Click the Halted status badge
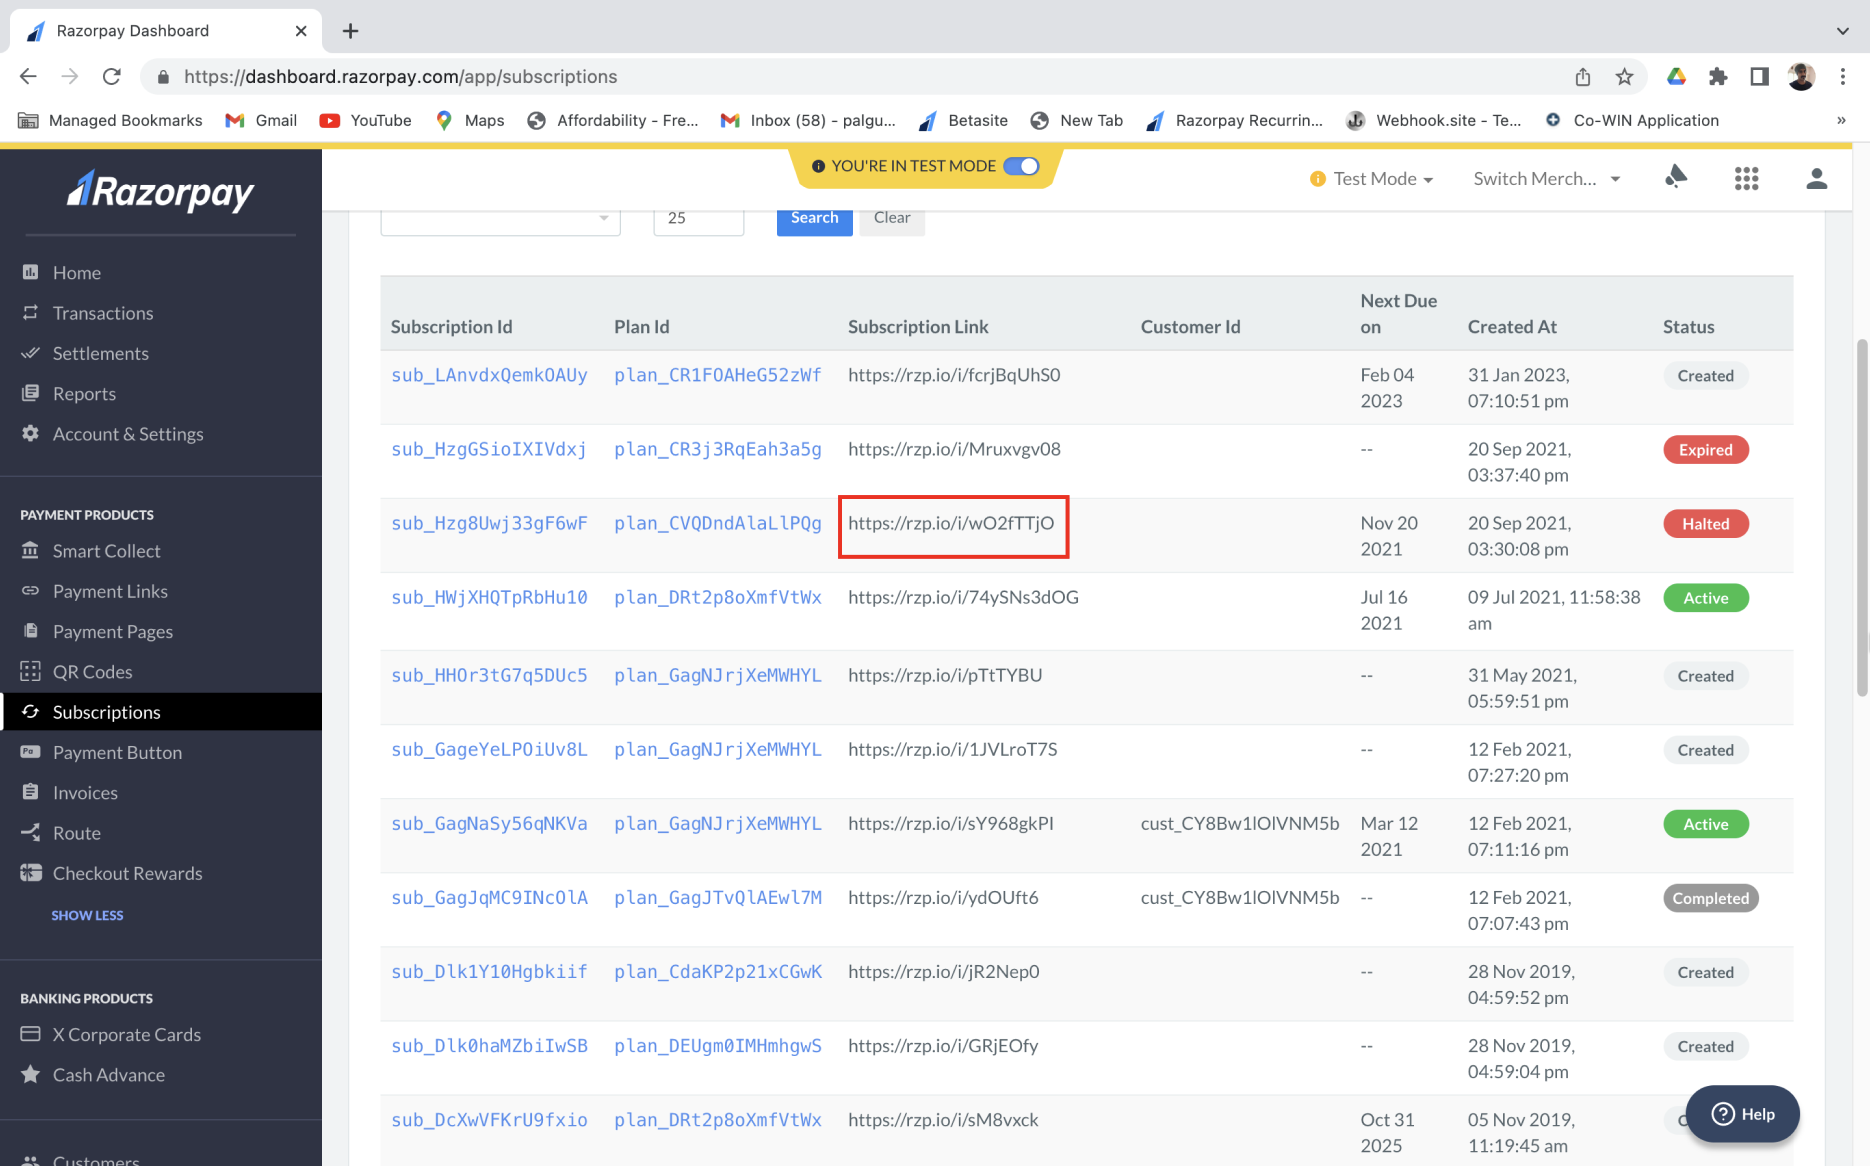 click(x=1705, y=523)
